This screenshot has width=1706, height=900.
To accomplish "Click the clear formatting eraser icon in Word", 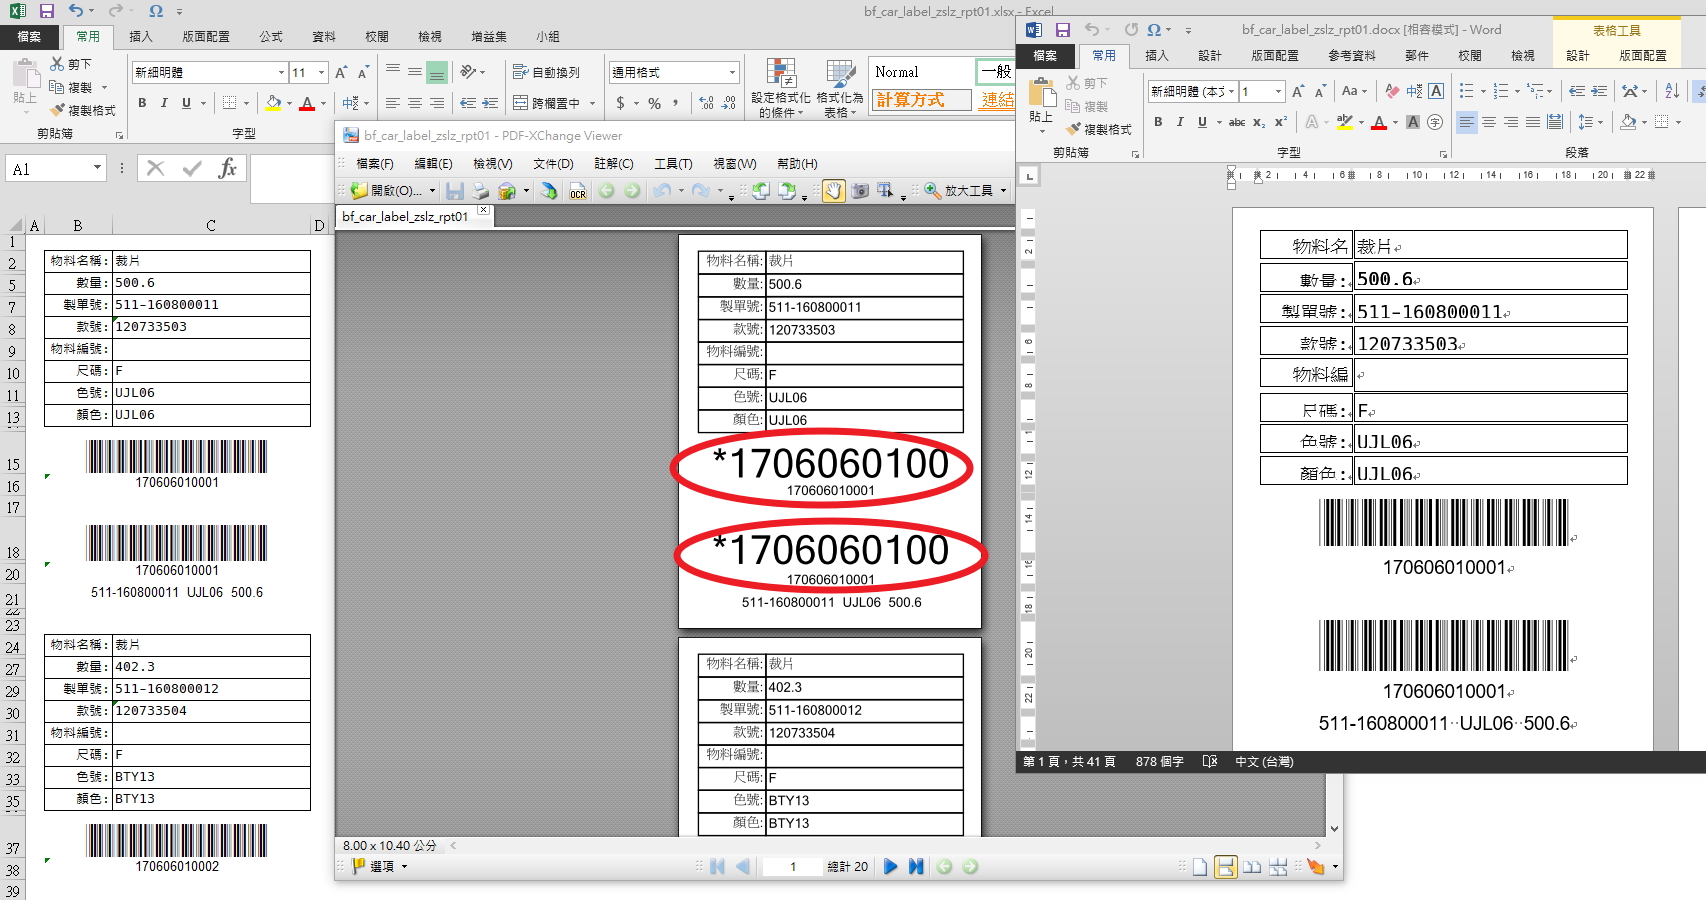I will [1392, 91].
